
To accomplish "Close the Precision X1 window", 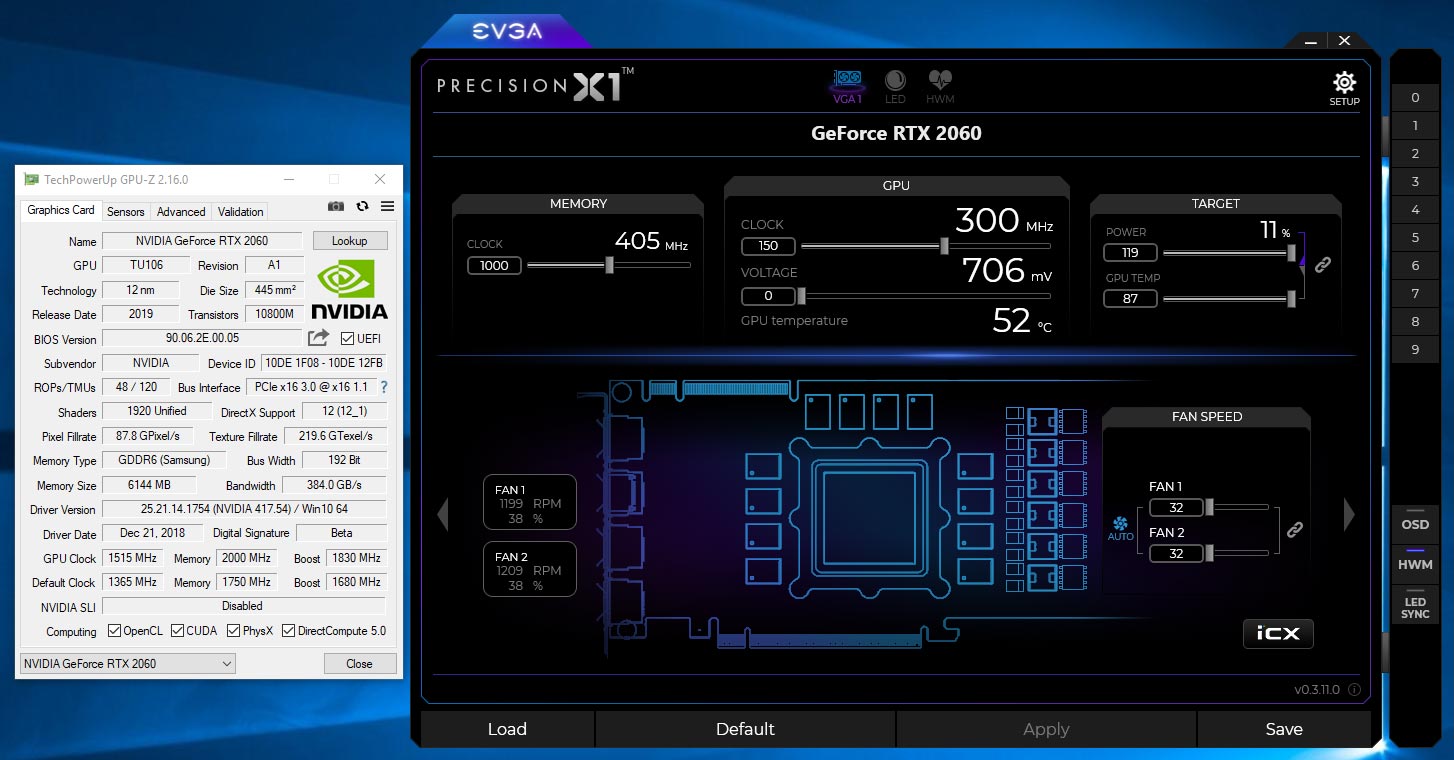I will tap(1344, 41).
